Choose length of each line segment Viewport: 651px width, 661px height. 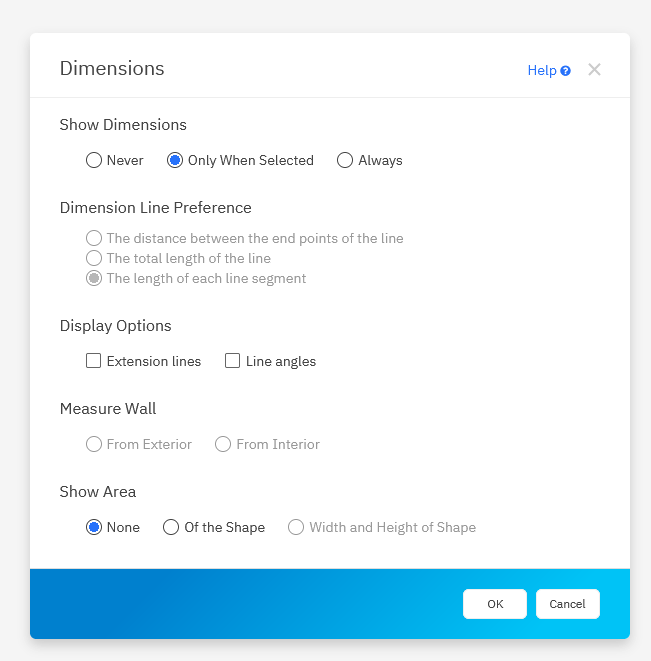94,278
